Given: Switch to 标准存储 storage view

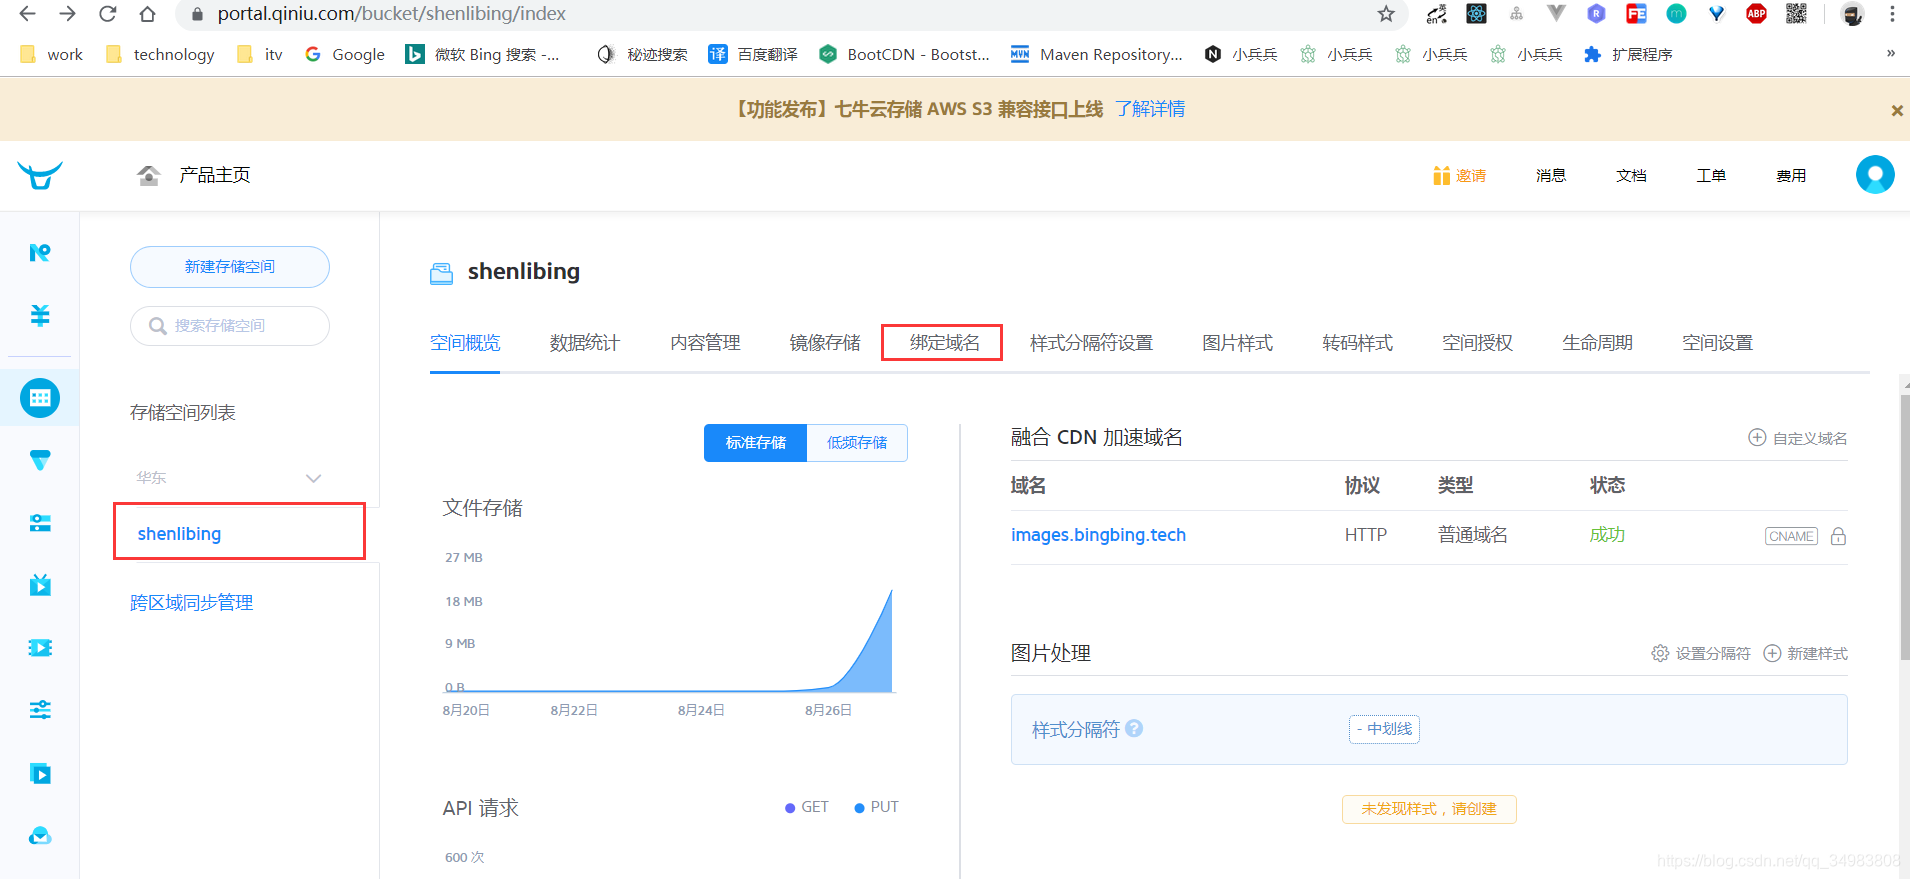Looking at the screenshot, I should 755,443.
